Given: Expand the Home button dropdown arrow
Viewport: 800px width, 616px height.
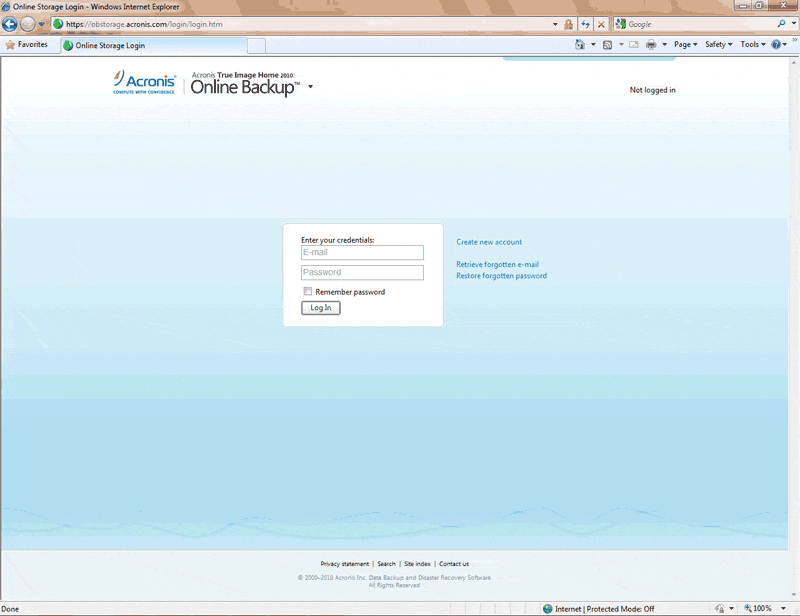Looking at the screenshot, I should tap(593, 45).
